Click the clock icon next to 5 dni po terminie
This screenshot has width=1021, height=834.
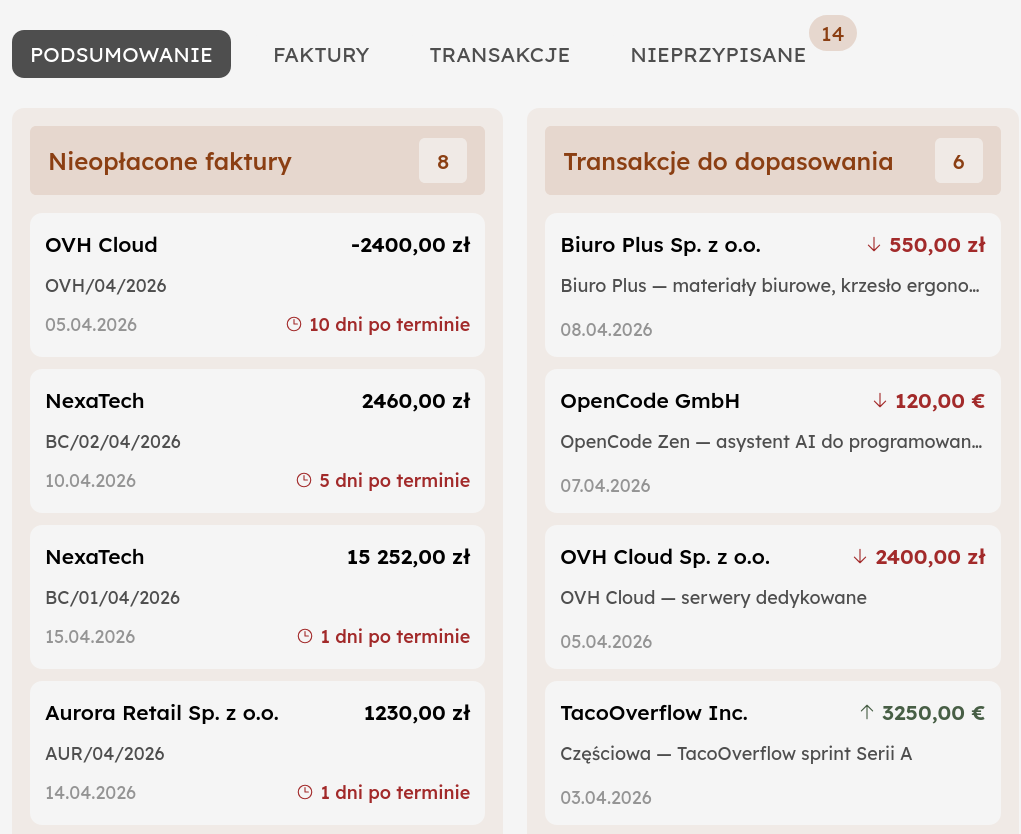pos(304,480)
